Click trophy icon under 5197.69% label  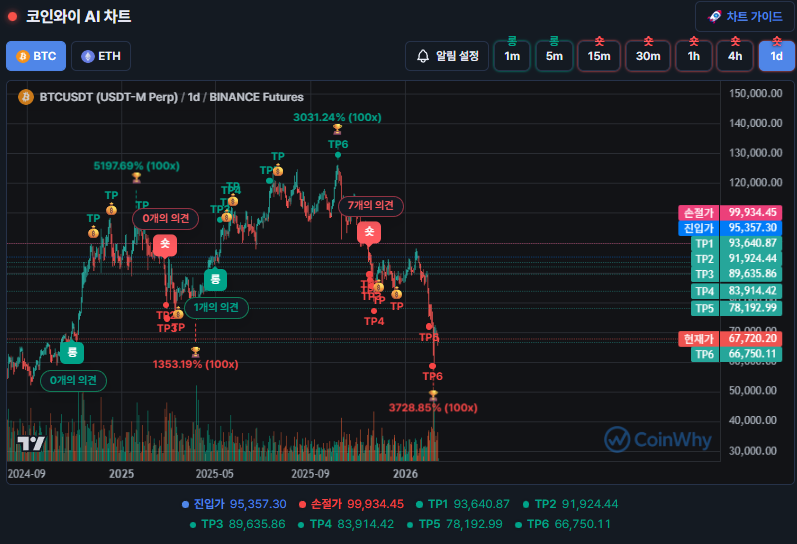point(136,178)
